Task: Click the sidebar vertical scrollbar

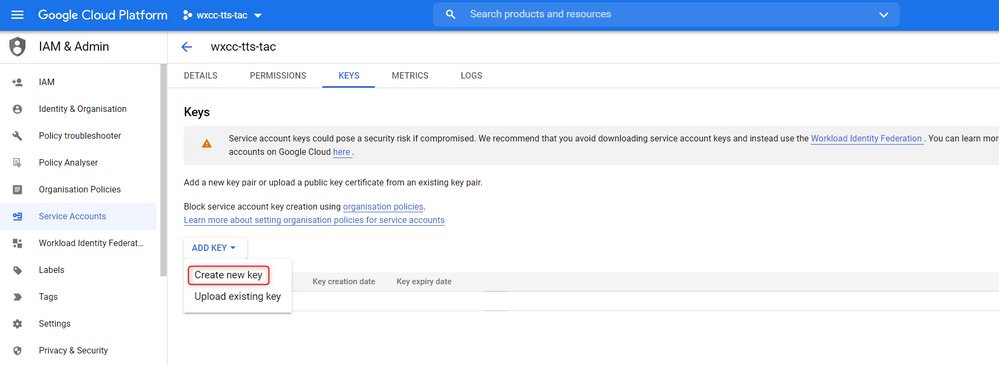Action: click(x=164, y=170)
